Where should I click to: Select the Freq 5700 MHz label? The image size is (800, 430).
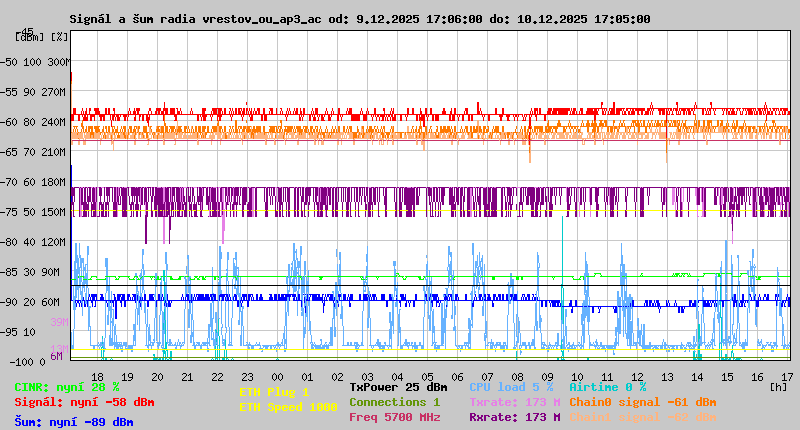394,417
